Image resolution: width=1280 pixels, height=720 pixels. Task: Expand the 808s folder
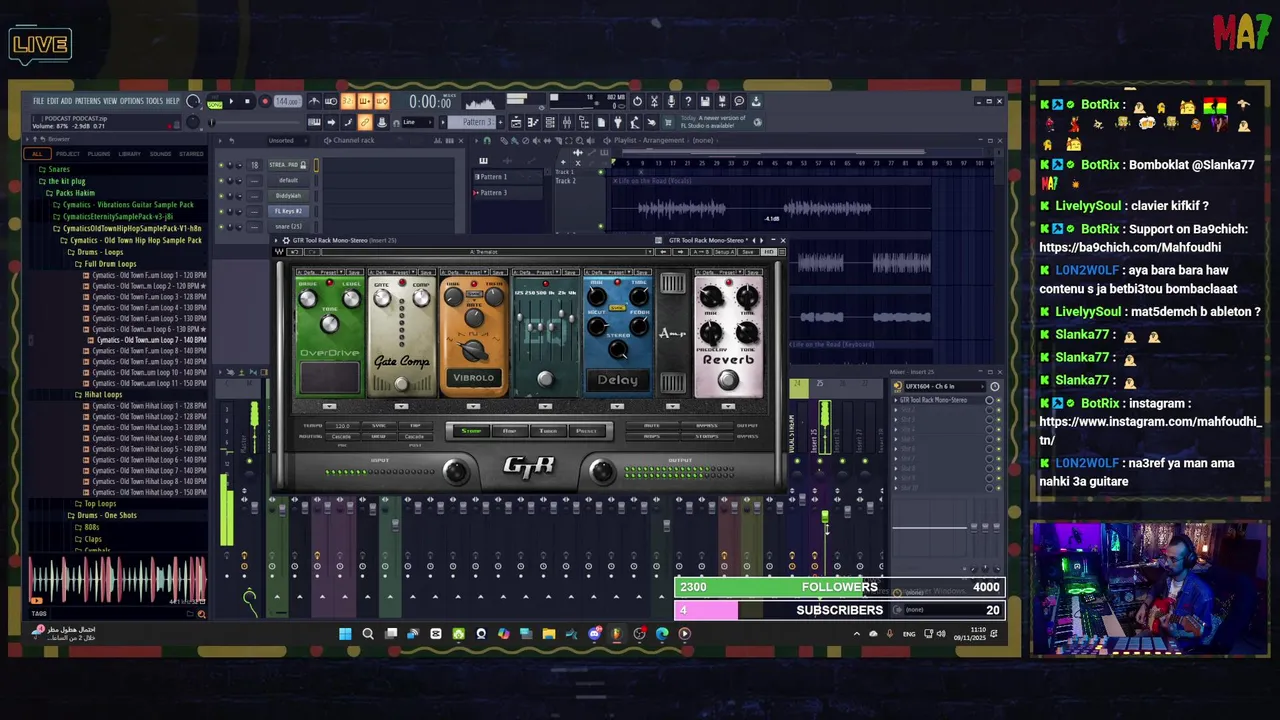pyautogui.click(x=91, y=527)
